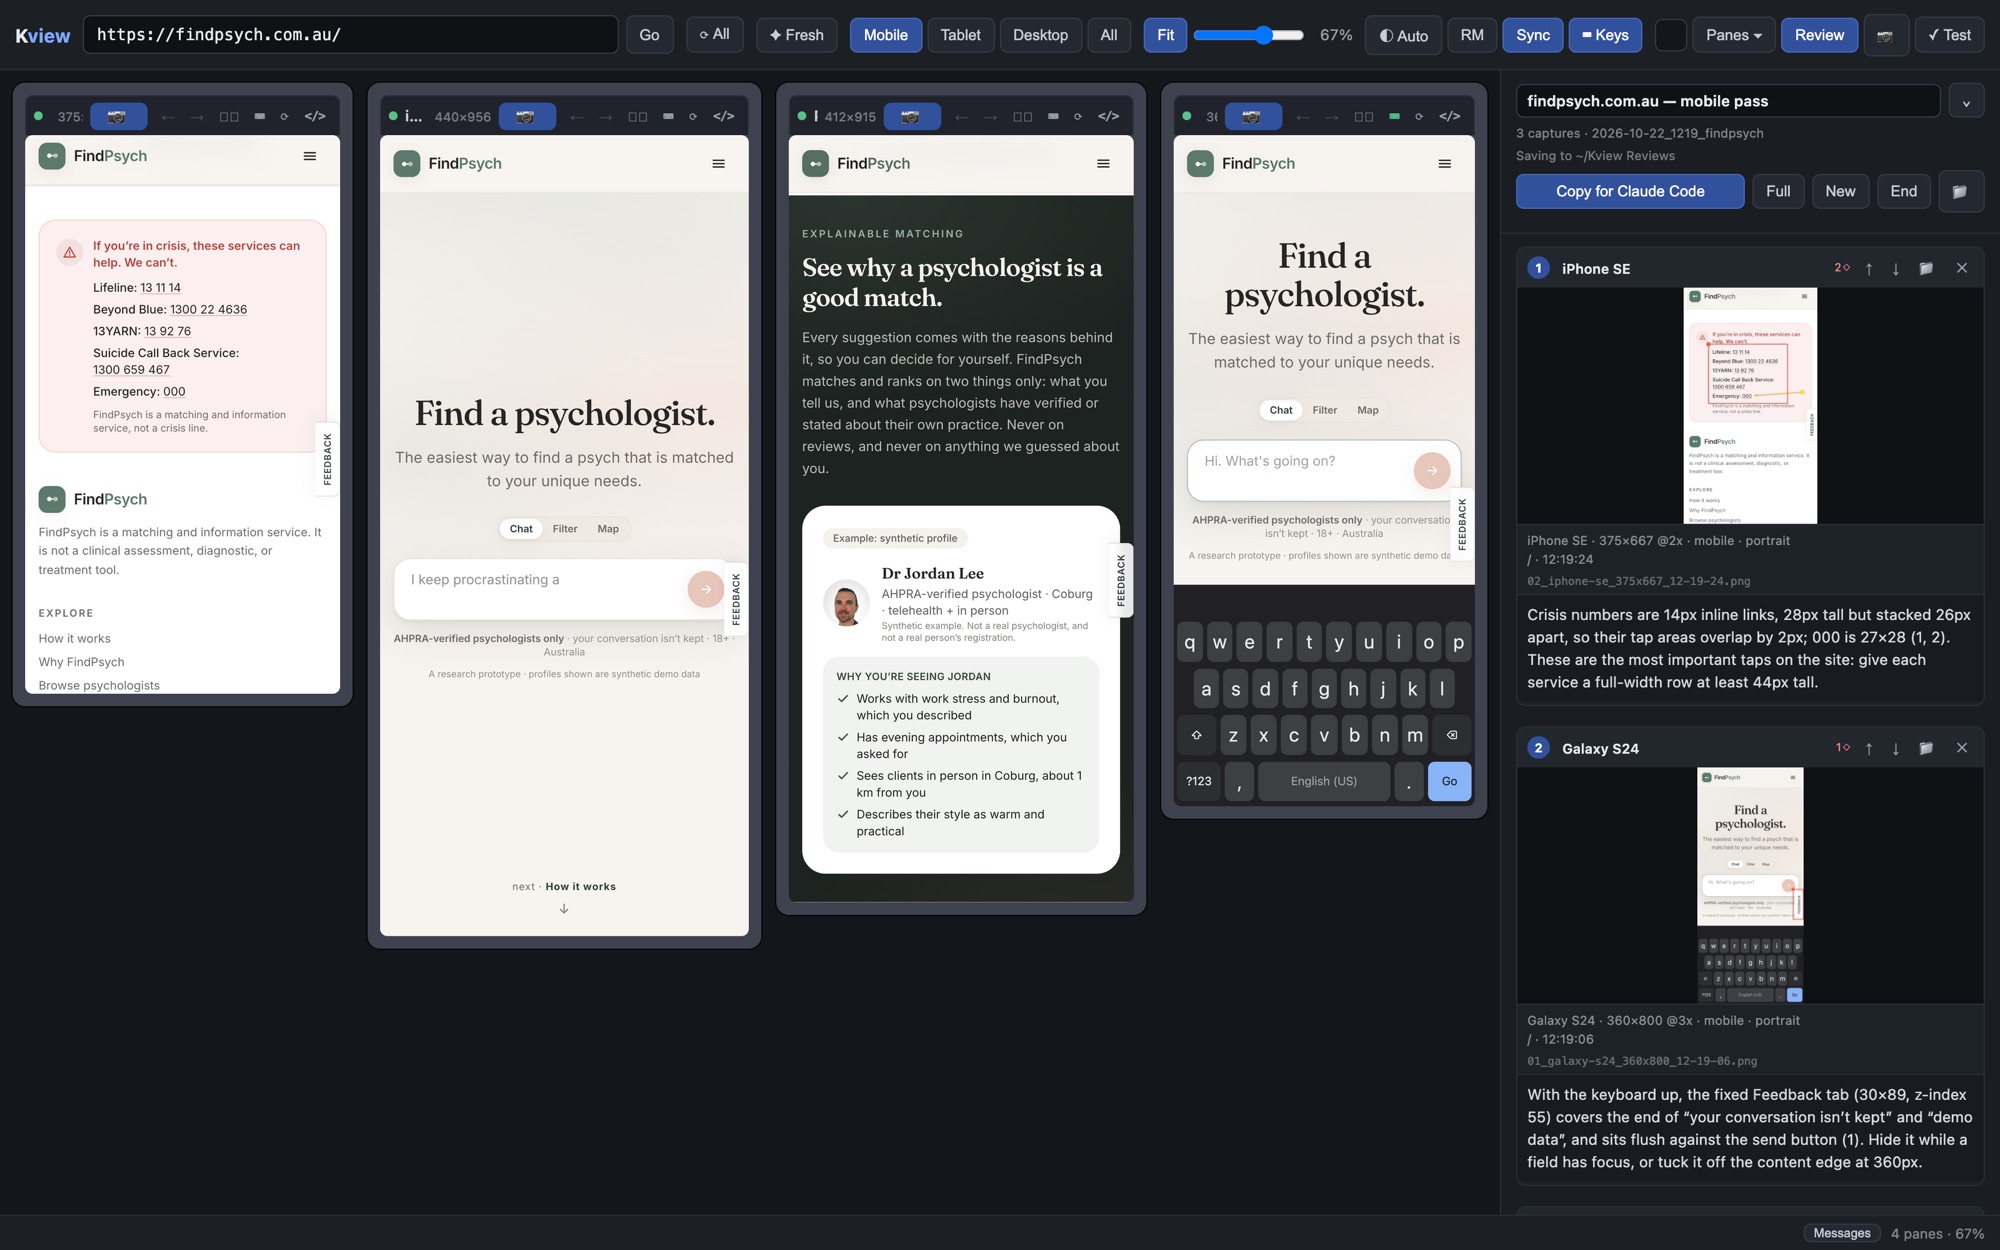
Task: Click the Copy for Claude Code button
Action: (x=1630, y=191)
